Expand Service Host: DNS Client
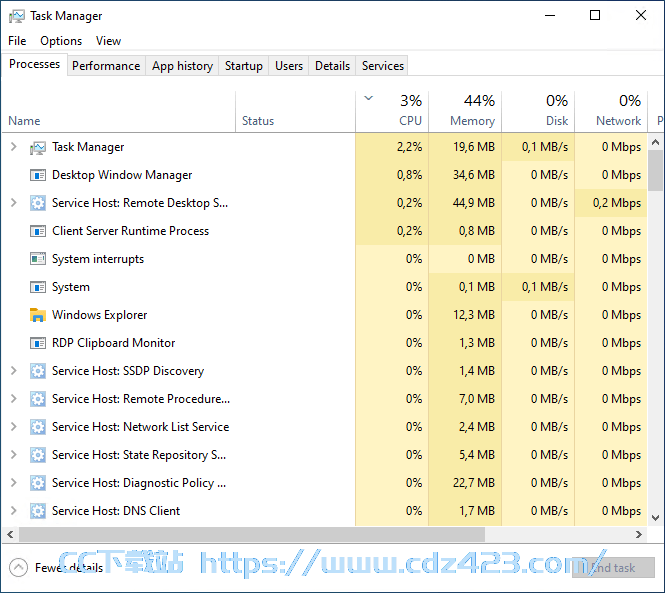The height and width of the screenshot is (593, 665). (x=14, y=511)
